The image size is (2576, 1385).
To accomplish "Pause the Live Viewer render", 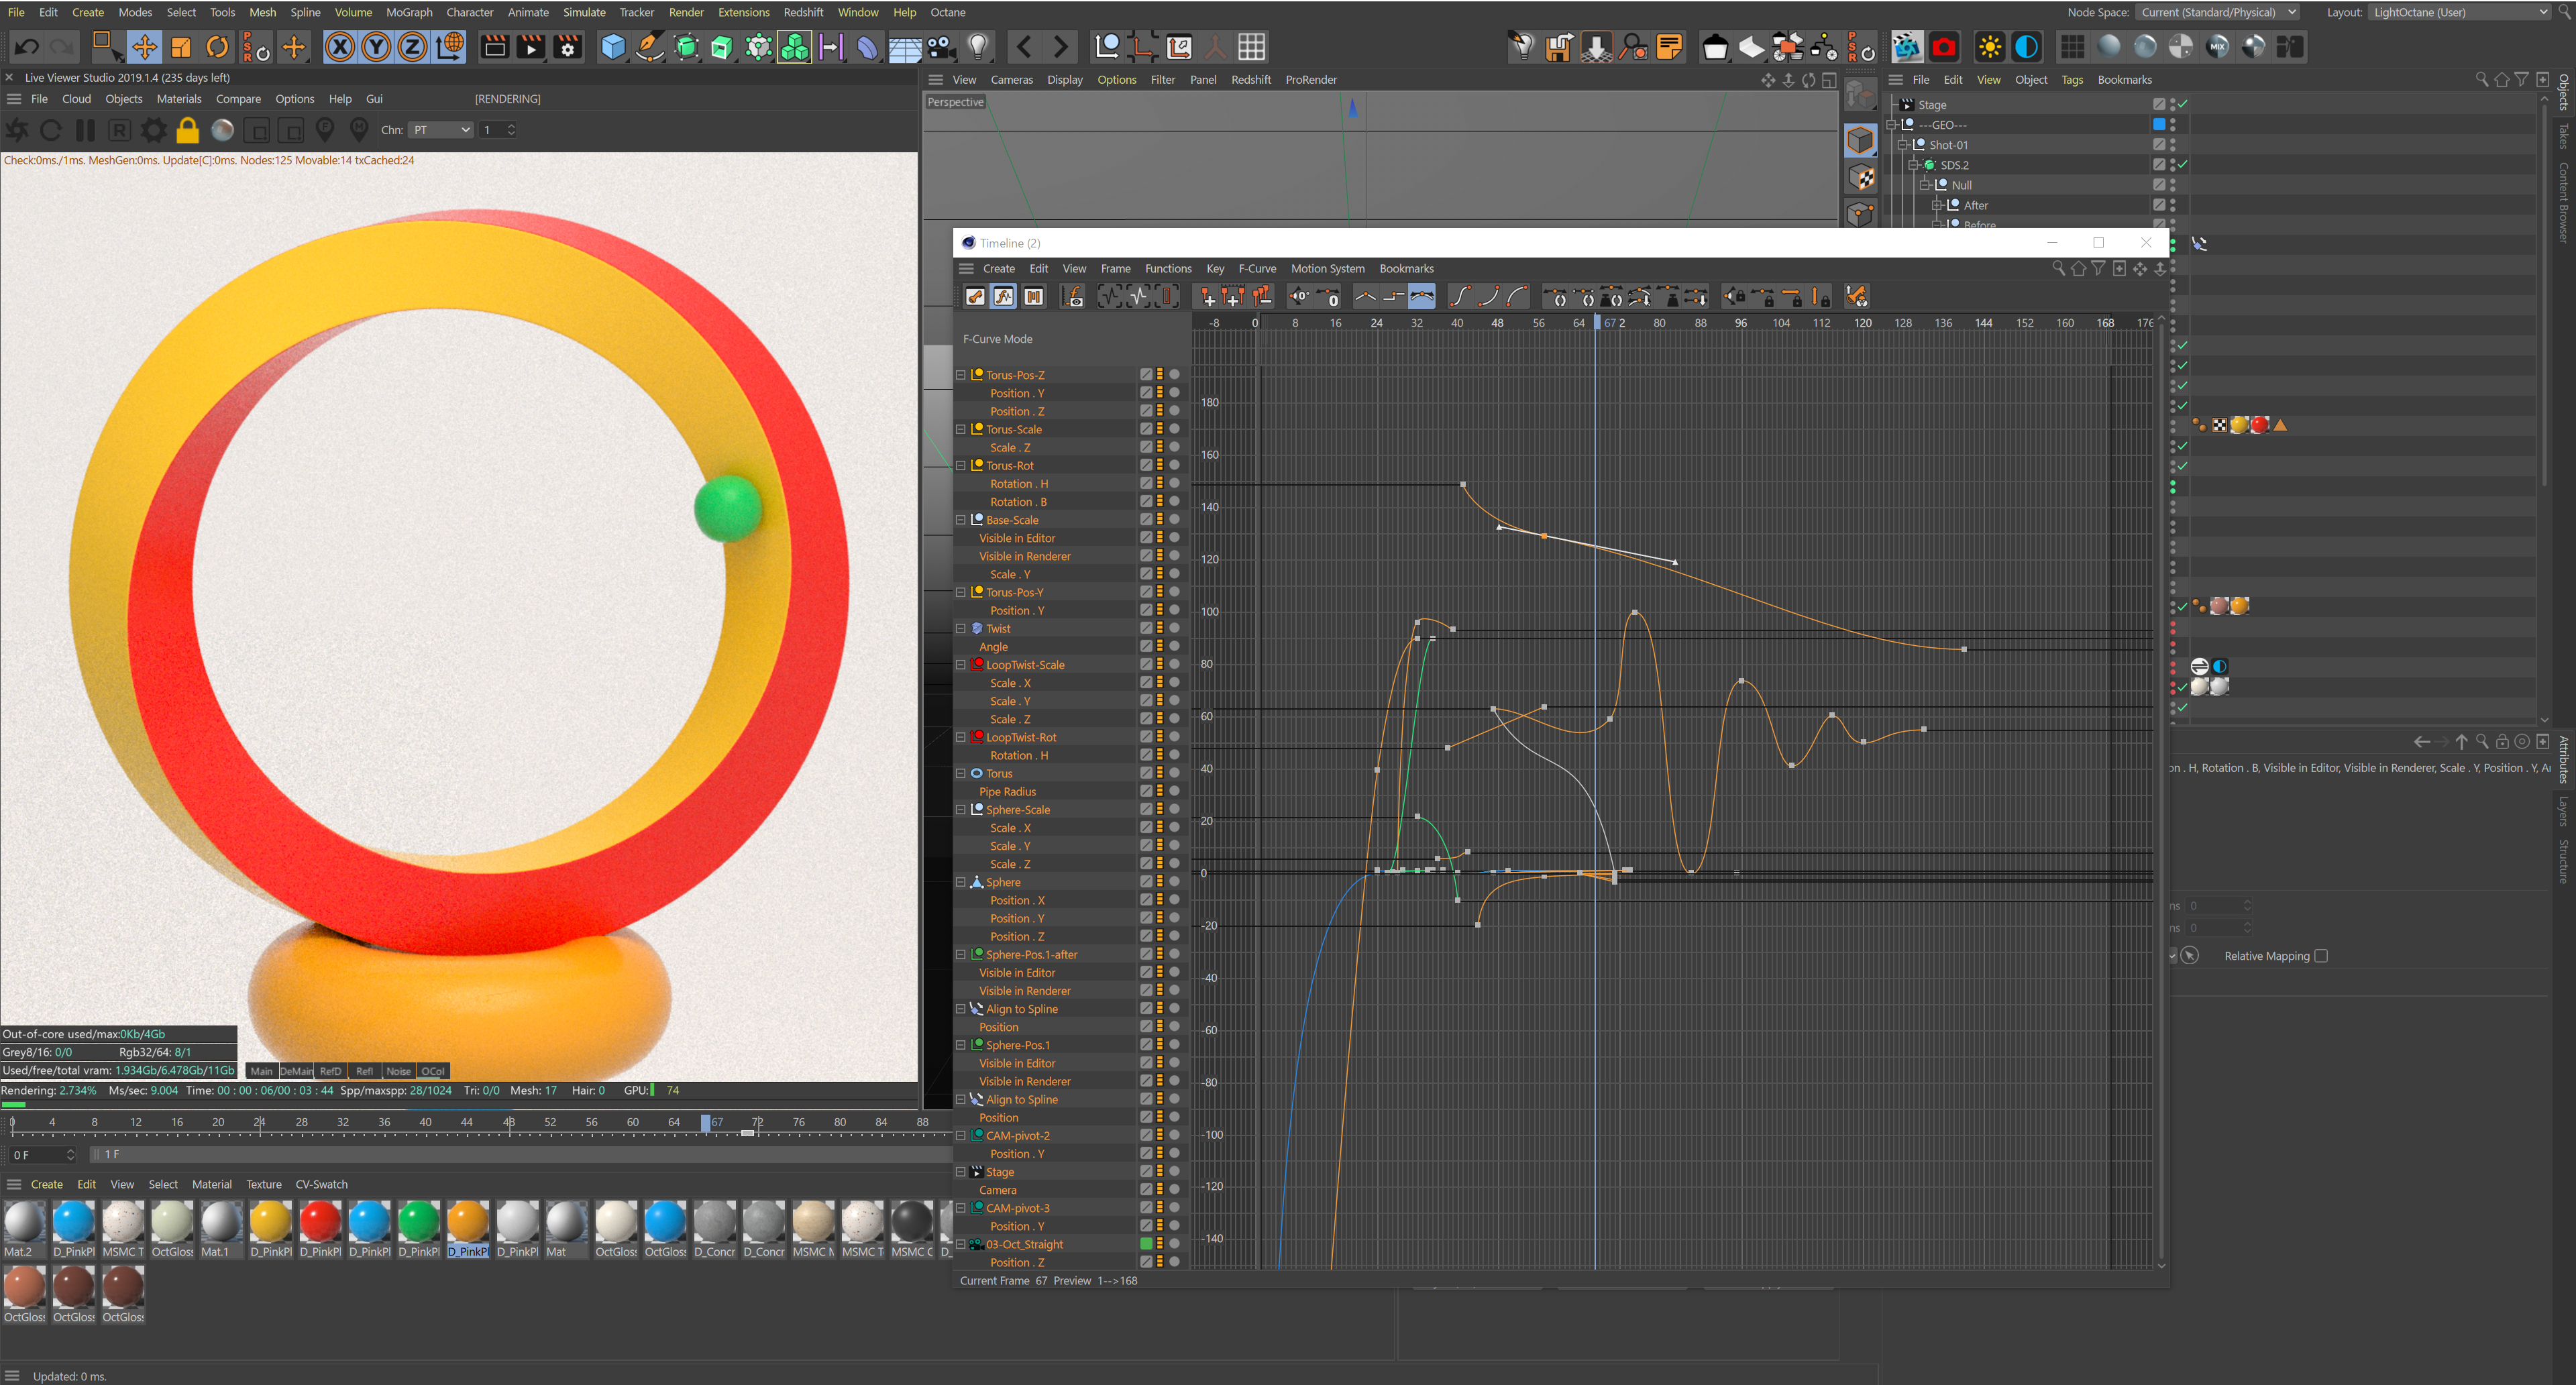I will coord(85,130).
